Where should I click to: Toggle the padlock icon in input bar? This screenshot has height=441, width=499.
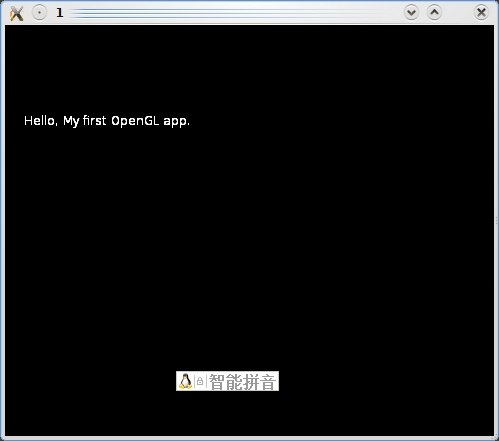point(200,381)
